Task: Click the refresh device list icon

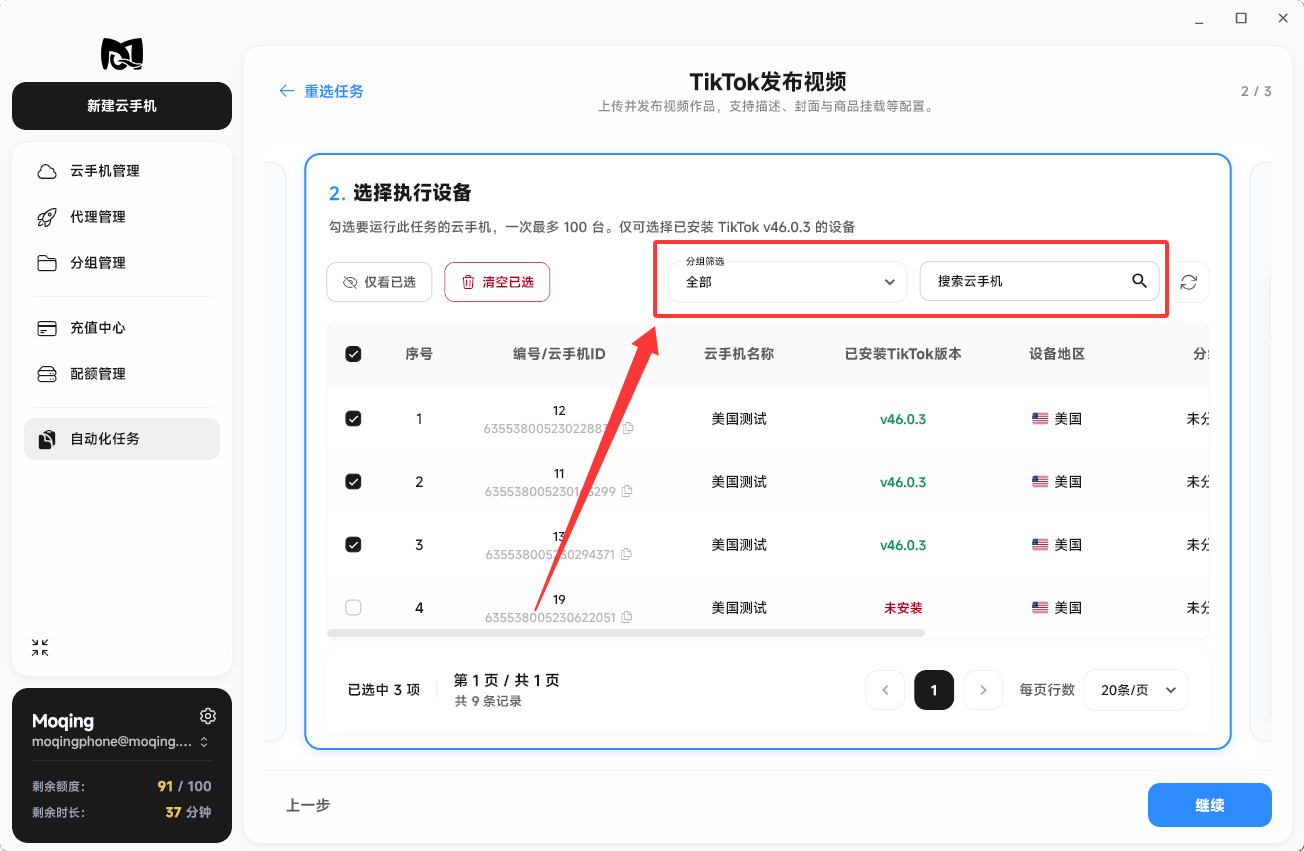Action: (1189, 282)
